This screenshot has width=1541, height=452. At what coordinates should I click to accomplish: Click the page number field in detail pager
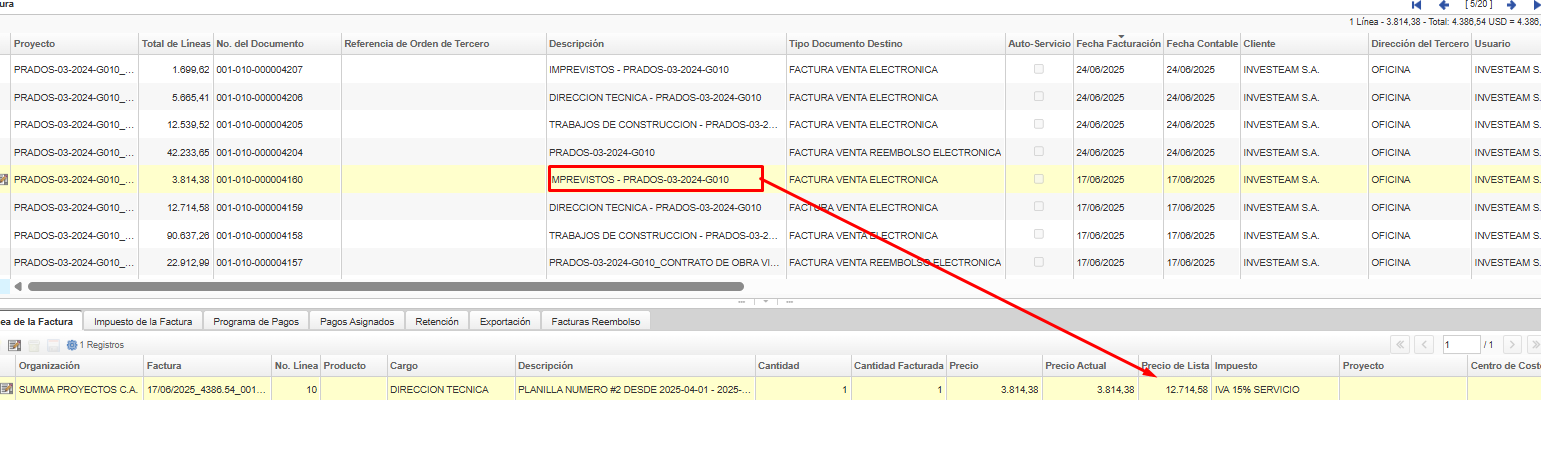tap(1460, 345)
